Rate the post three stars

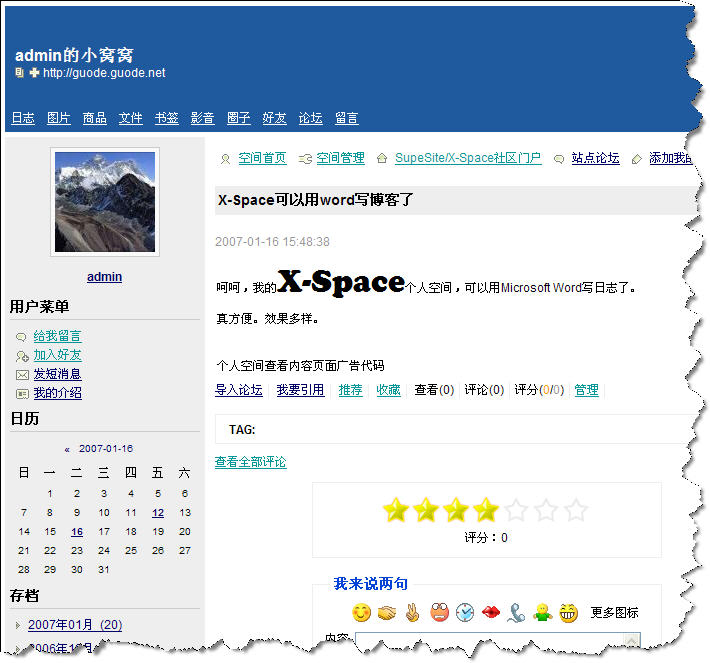pos(456,509)
